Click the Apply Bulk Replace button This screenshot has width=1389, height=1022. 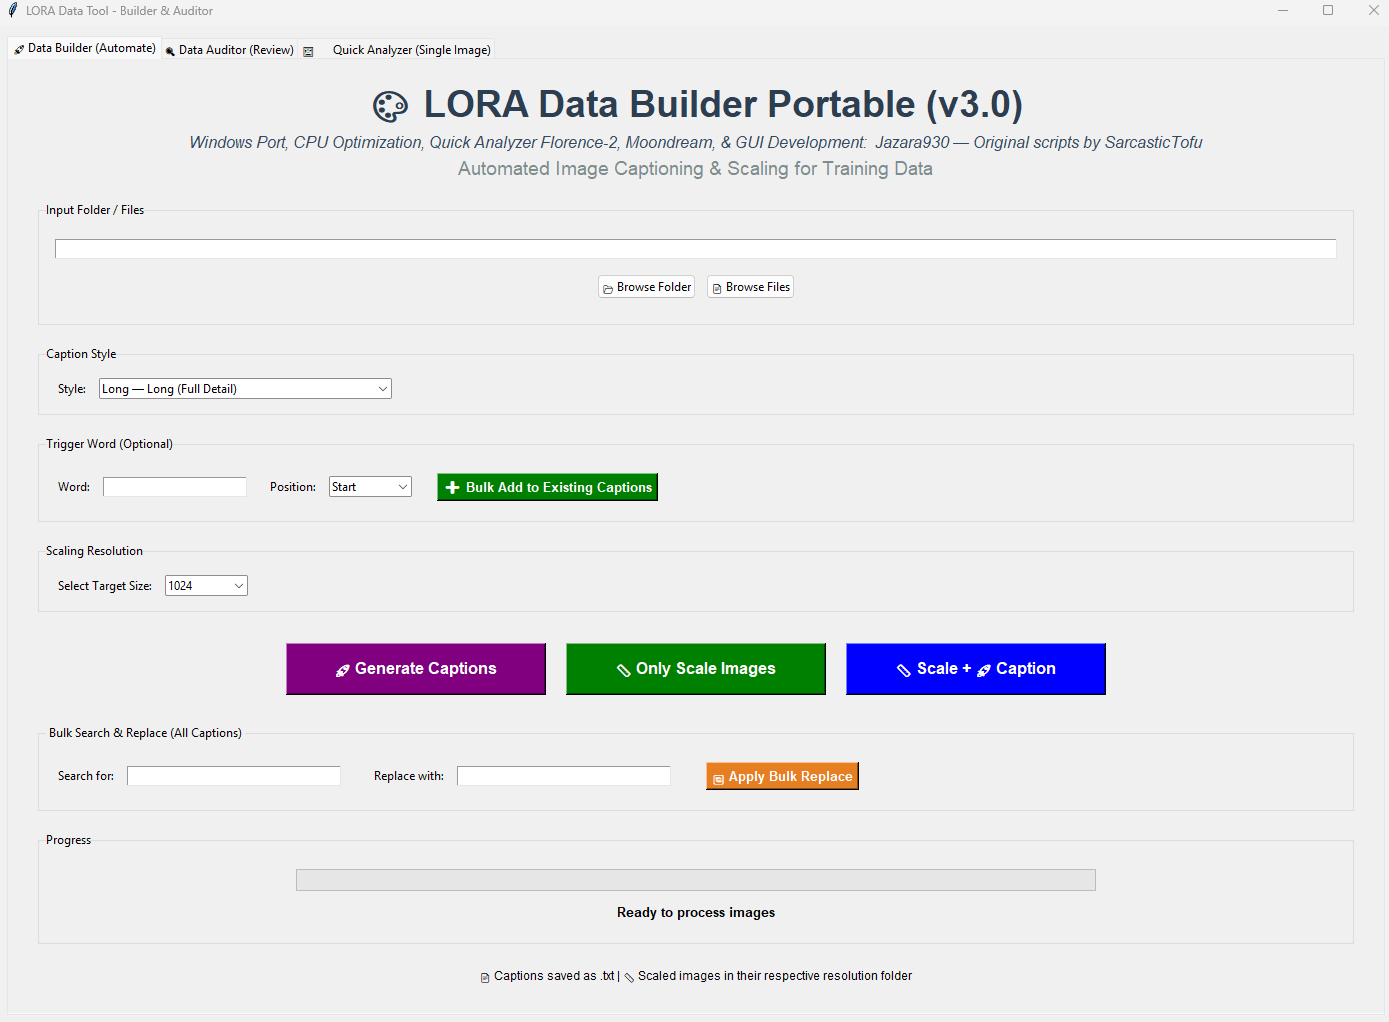[x=782, y=776]
